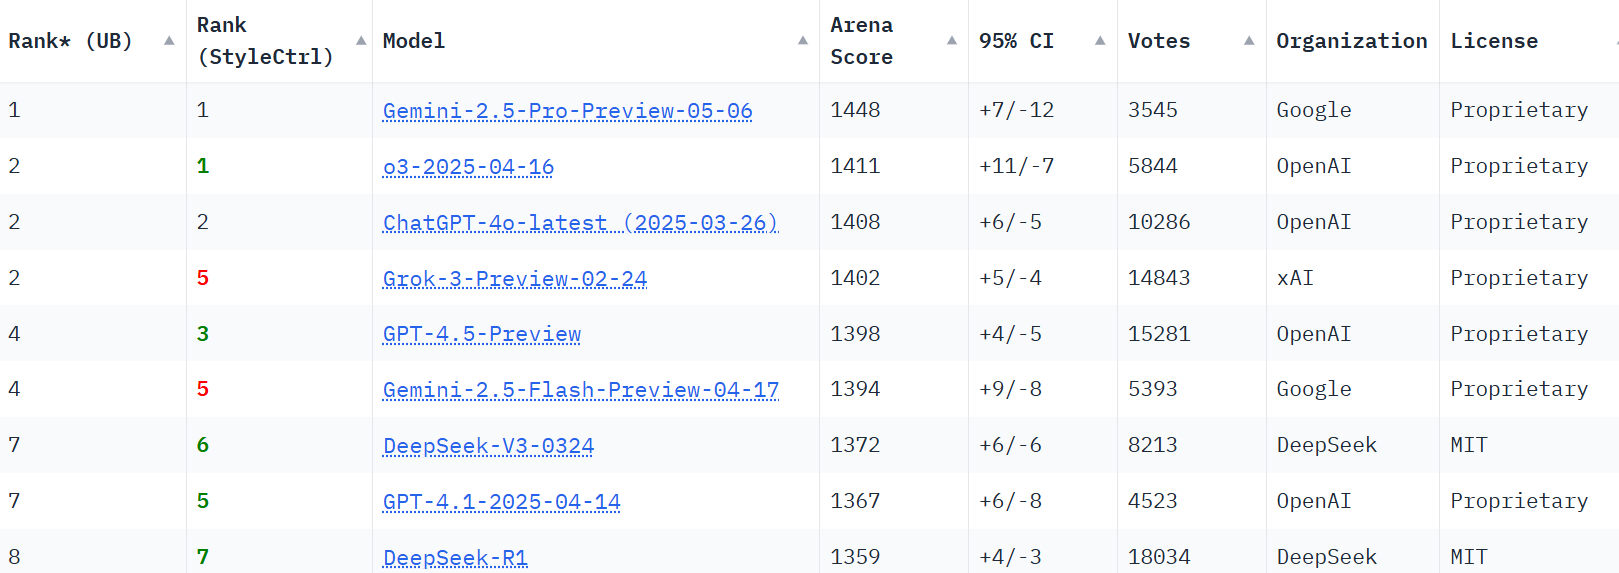The width and height of the screenshot is (1619, 573).
Task: Follow the DeepSeek-R1 model link
Action: click(455, 557)
